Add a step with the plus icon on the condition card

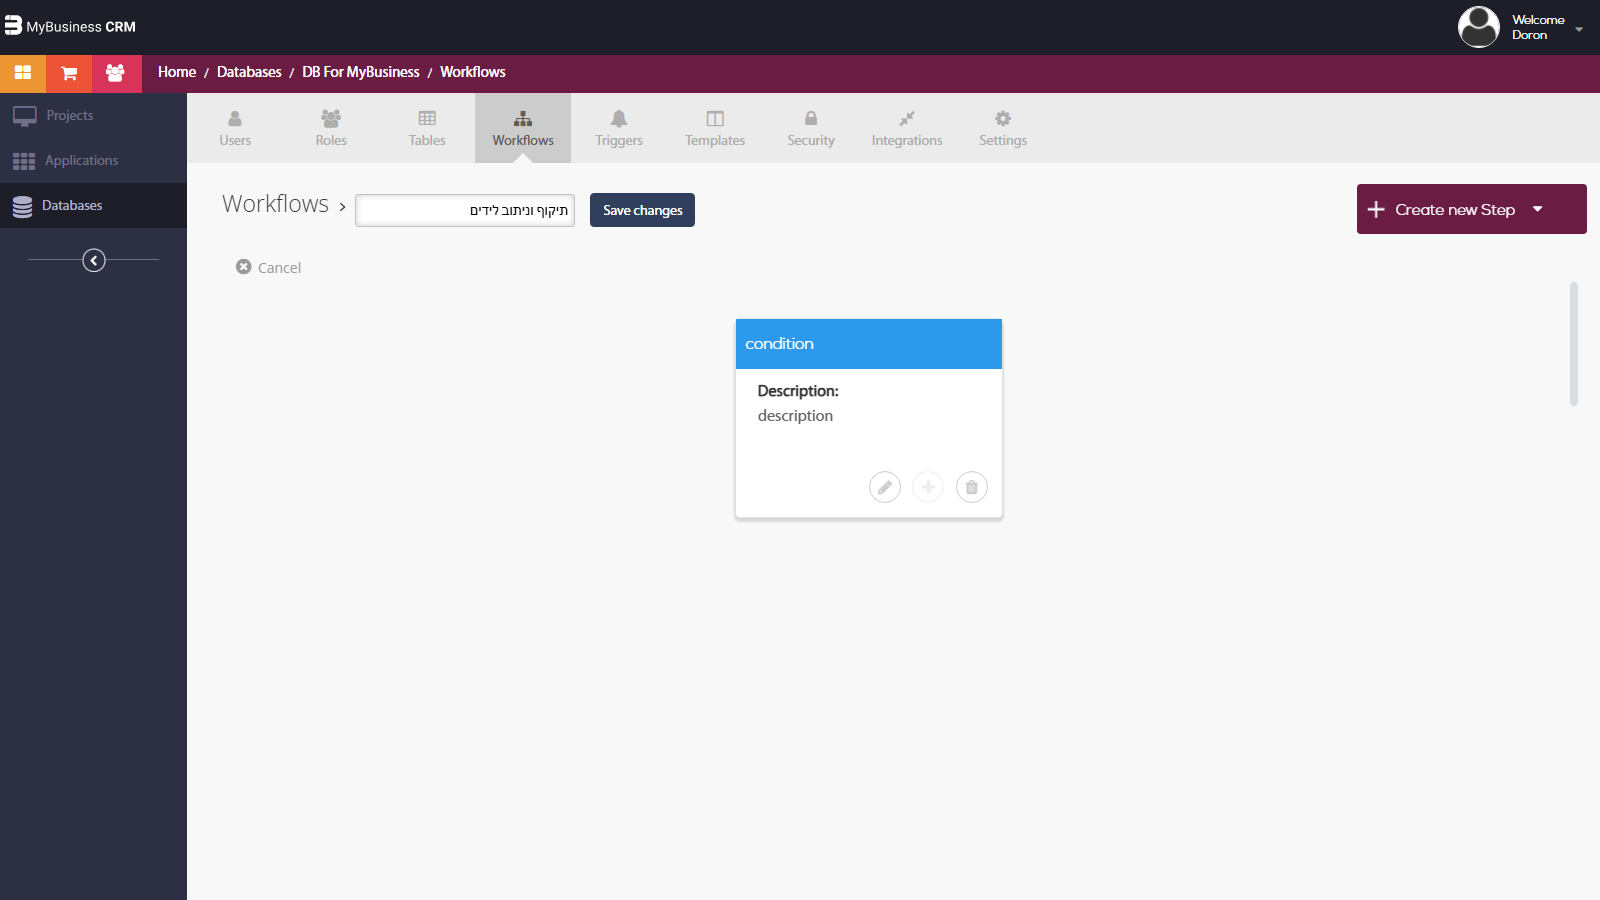(928, 487)
